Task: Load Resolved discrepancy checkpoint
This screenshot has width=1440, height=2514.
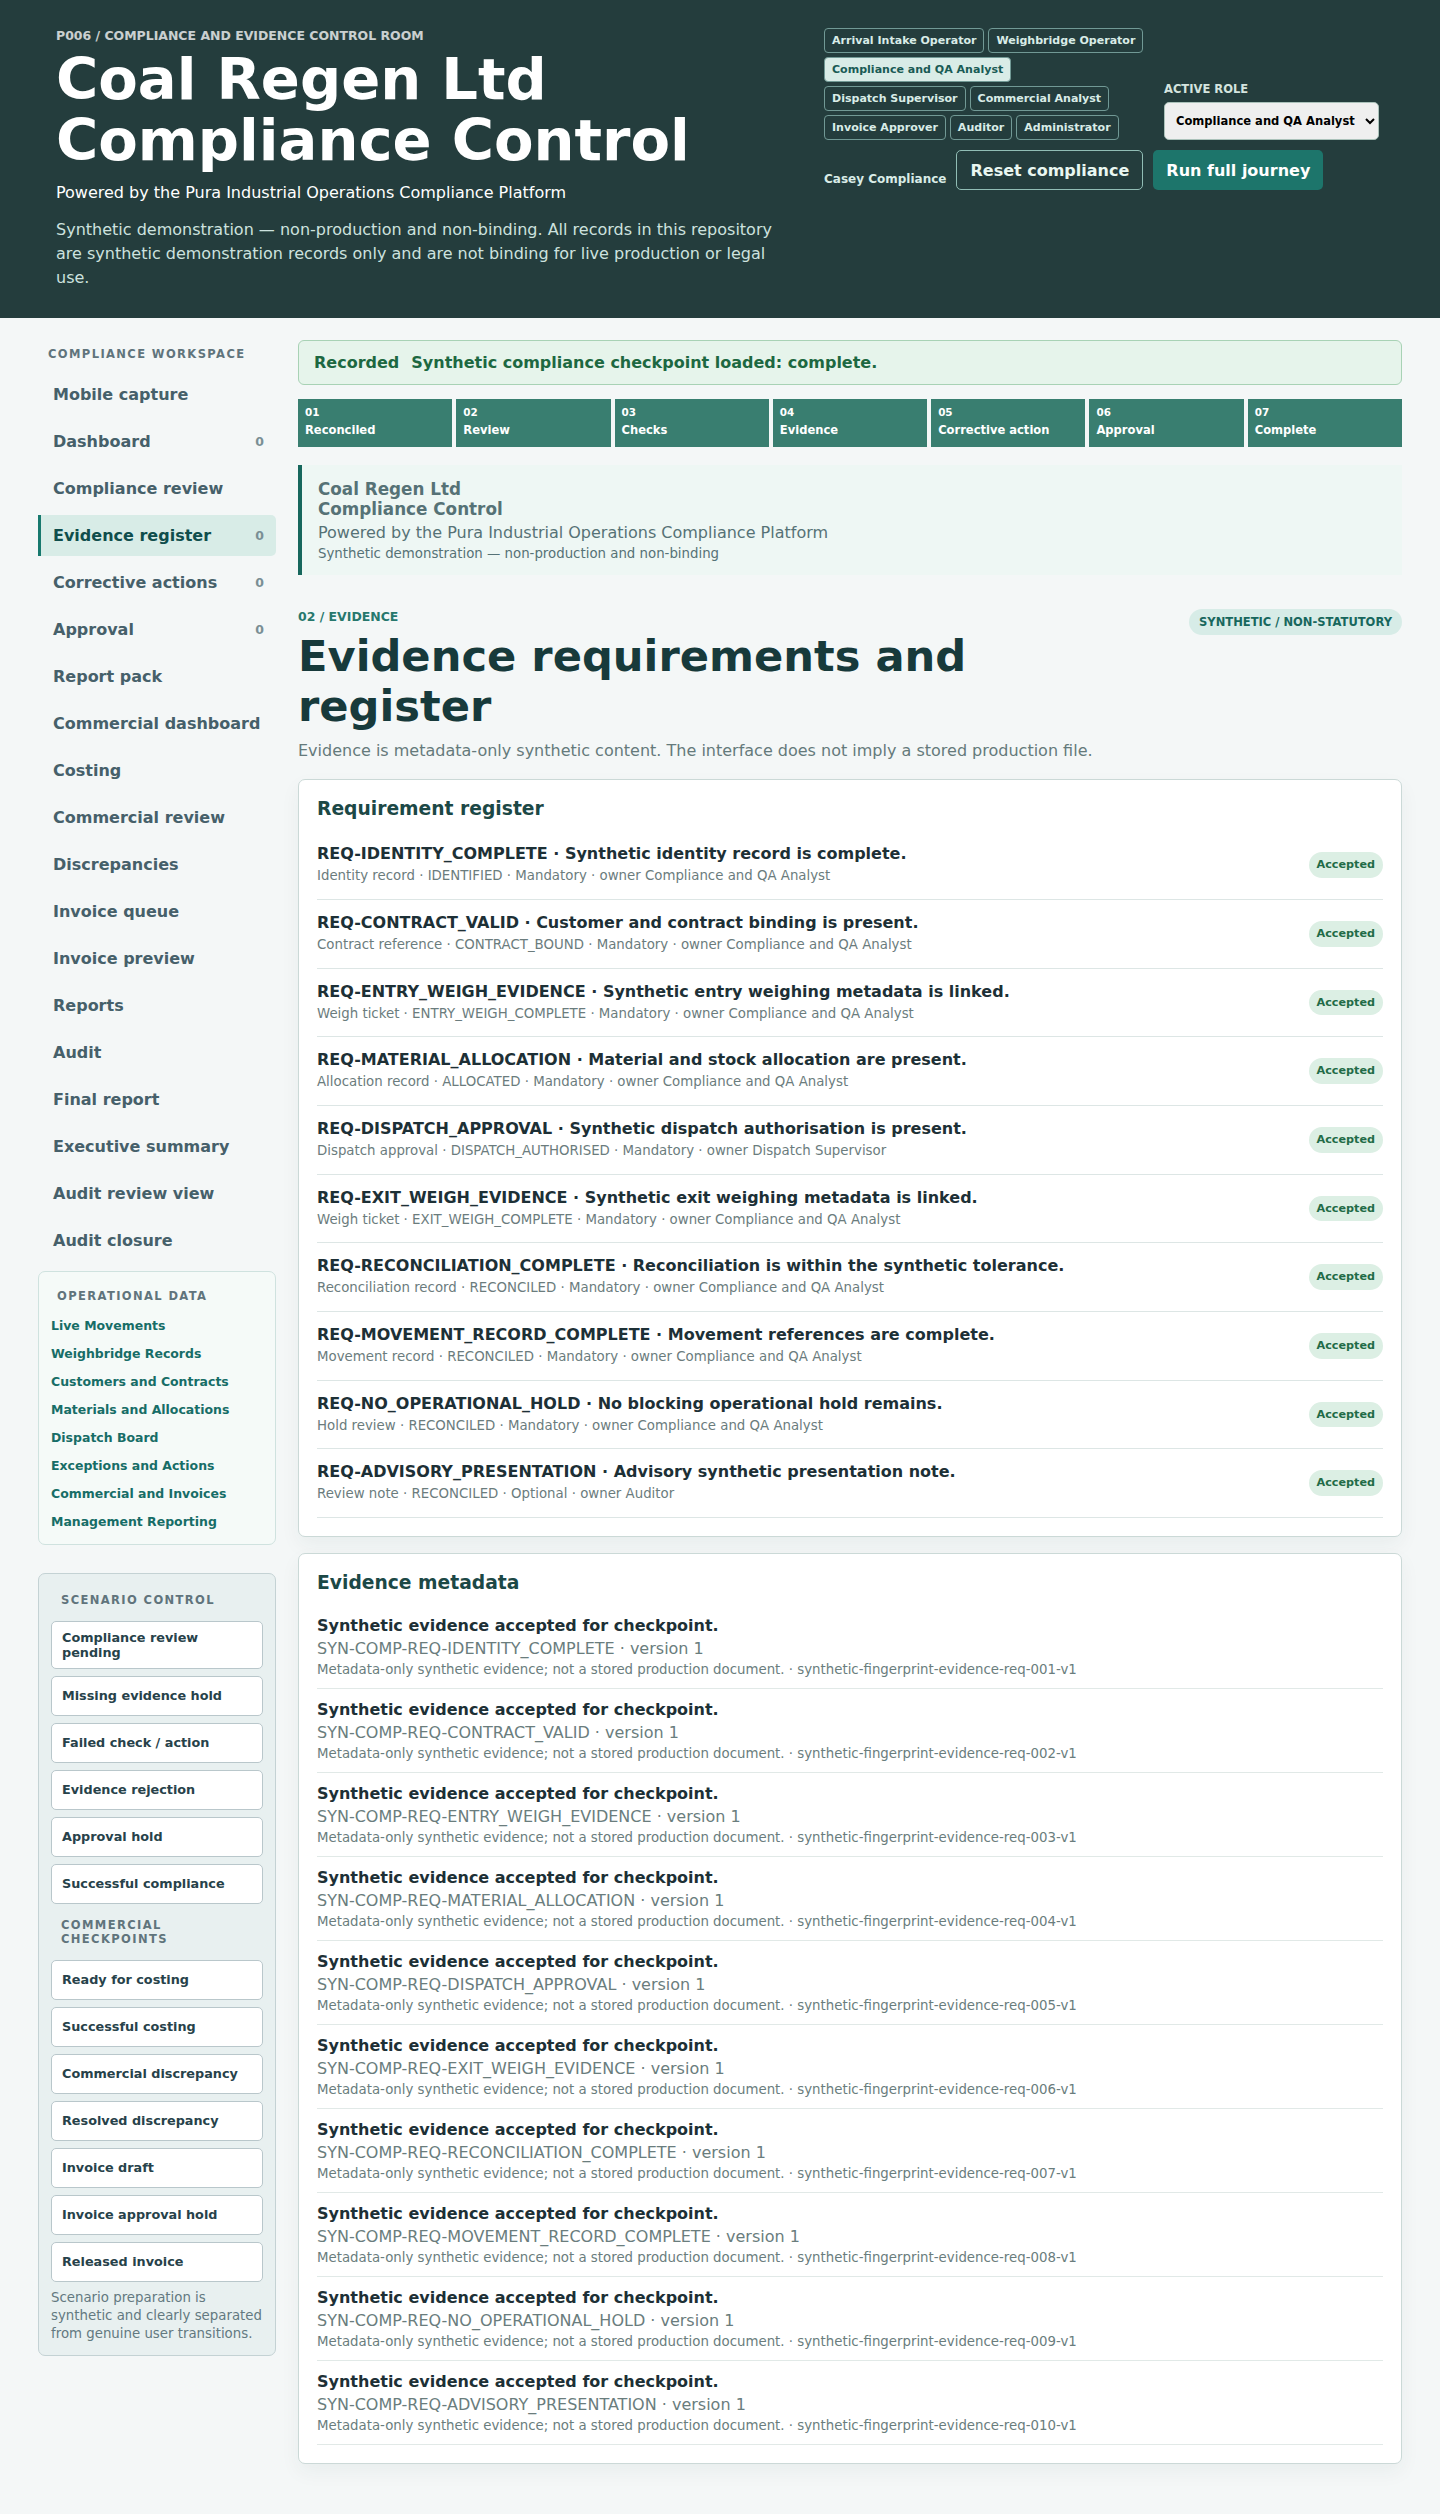Action: (x=157, y=2121)
